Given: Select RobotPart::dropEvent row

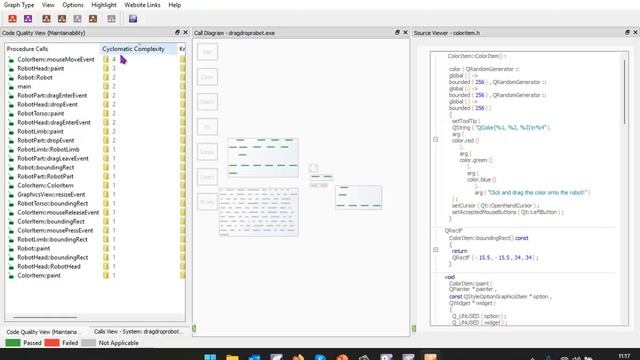Looking at the screenshot, I should (x=95, y=140).
